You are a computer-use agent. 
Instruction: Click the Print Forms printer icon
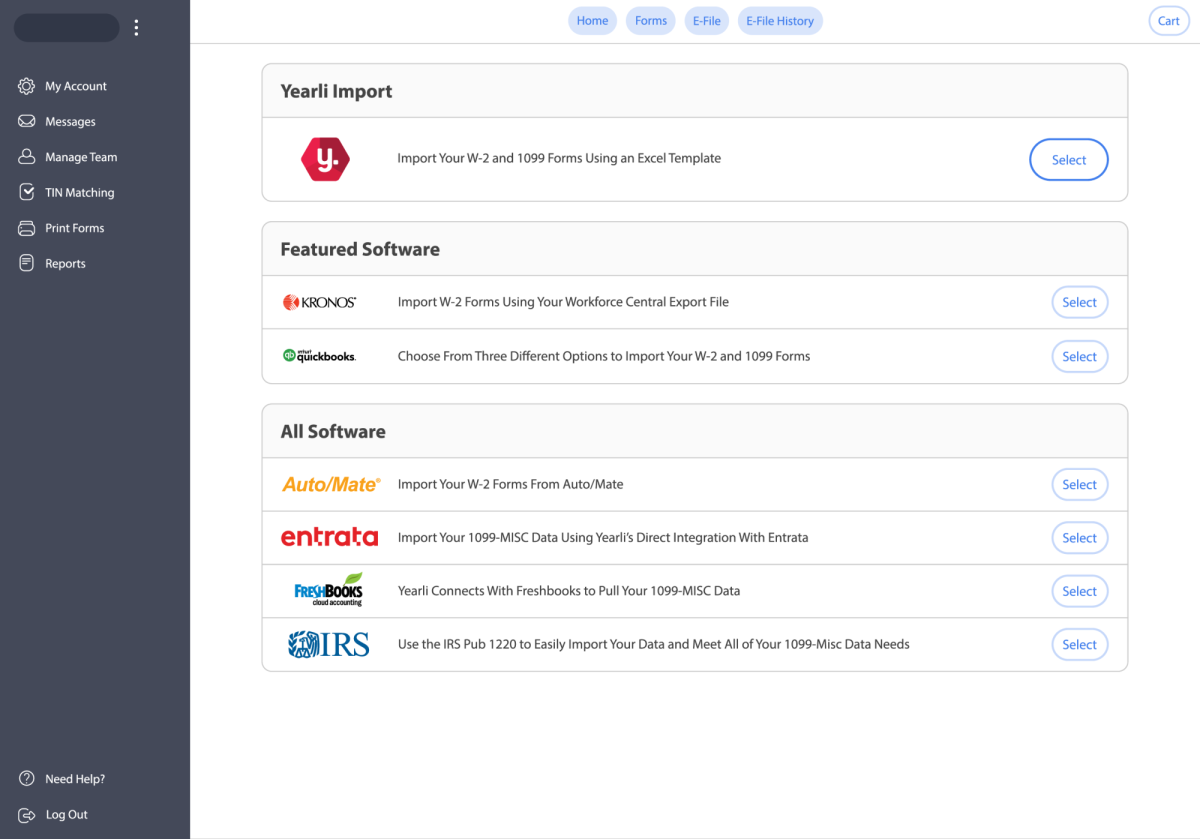pos(27,228)
